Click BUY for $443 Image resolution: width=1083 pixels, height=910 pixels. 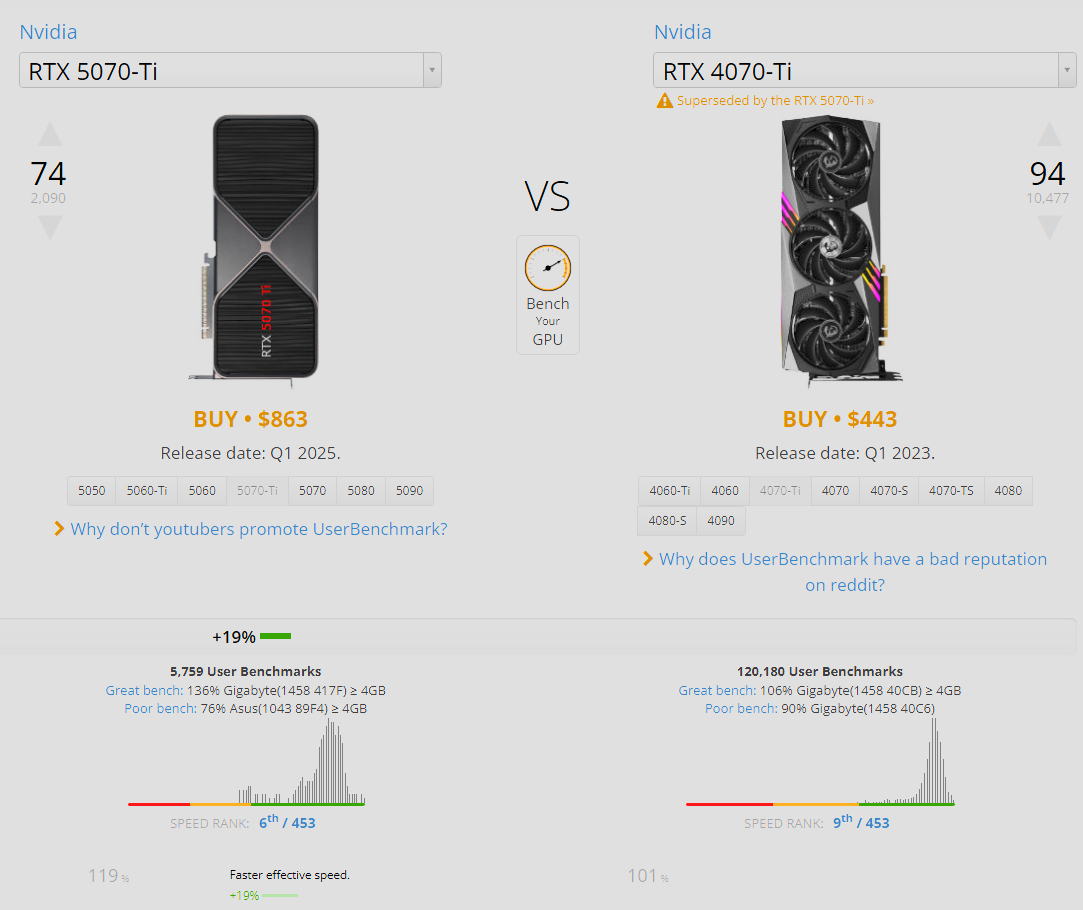pos(840,419)
